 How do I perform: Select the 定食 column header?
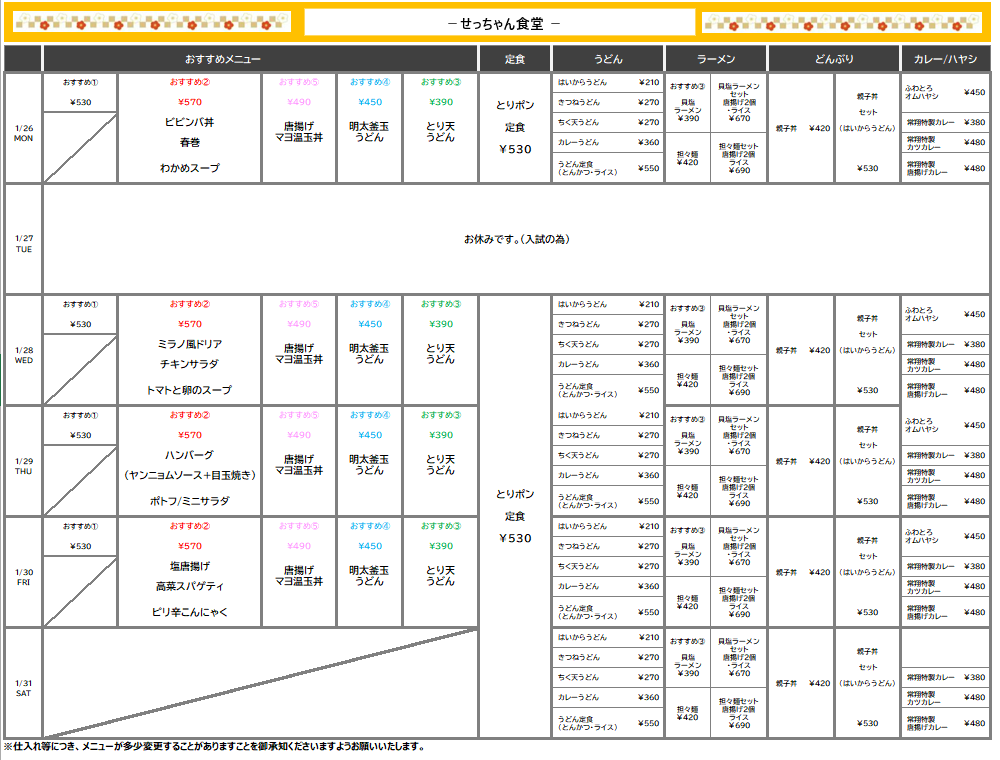click(x=515, y=59)
